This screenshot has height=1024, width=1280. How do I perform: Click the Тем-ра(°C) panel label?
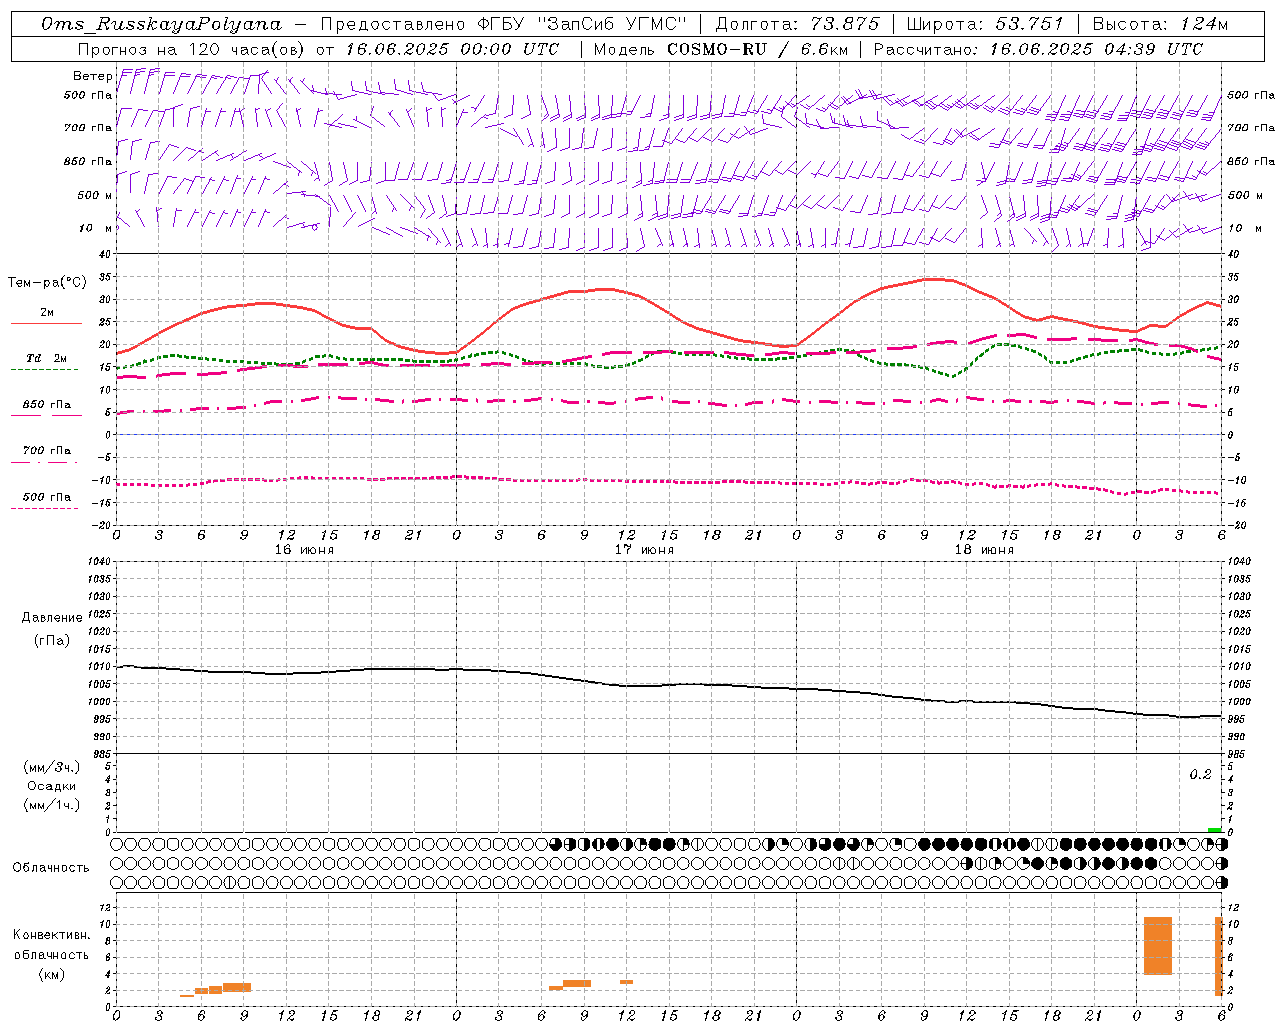[x=47, y=283]
